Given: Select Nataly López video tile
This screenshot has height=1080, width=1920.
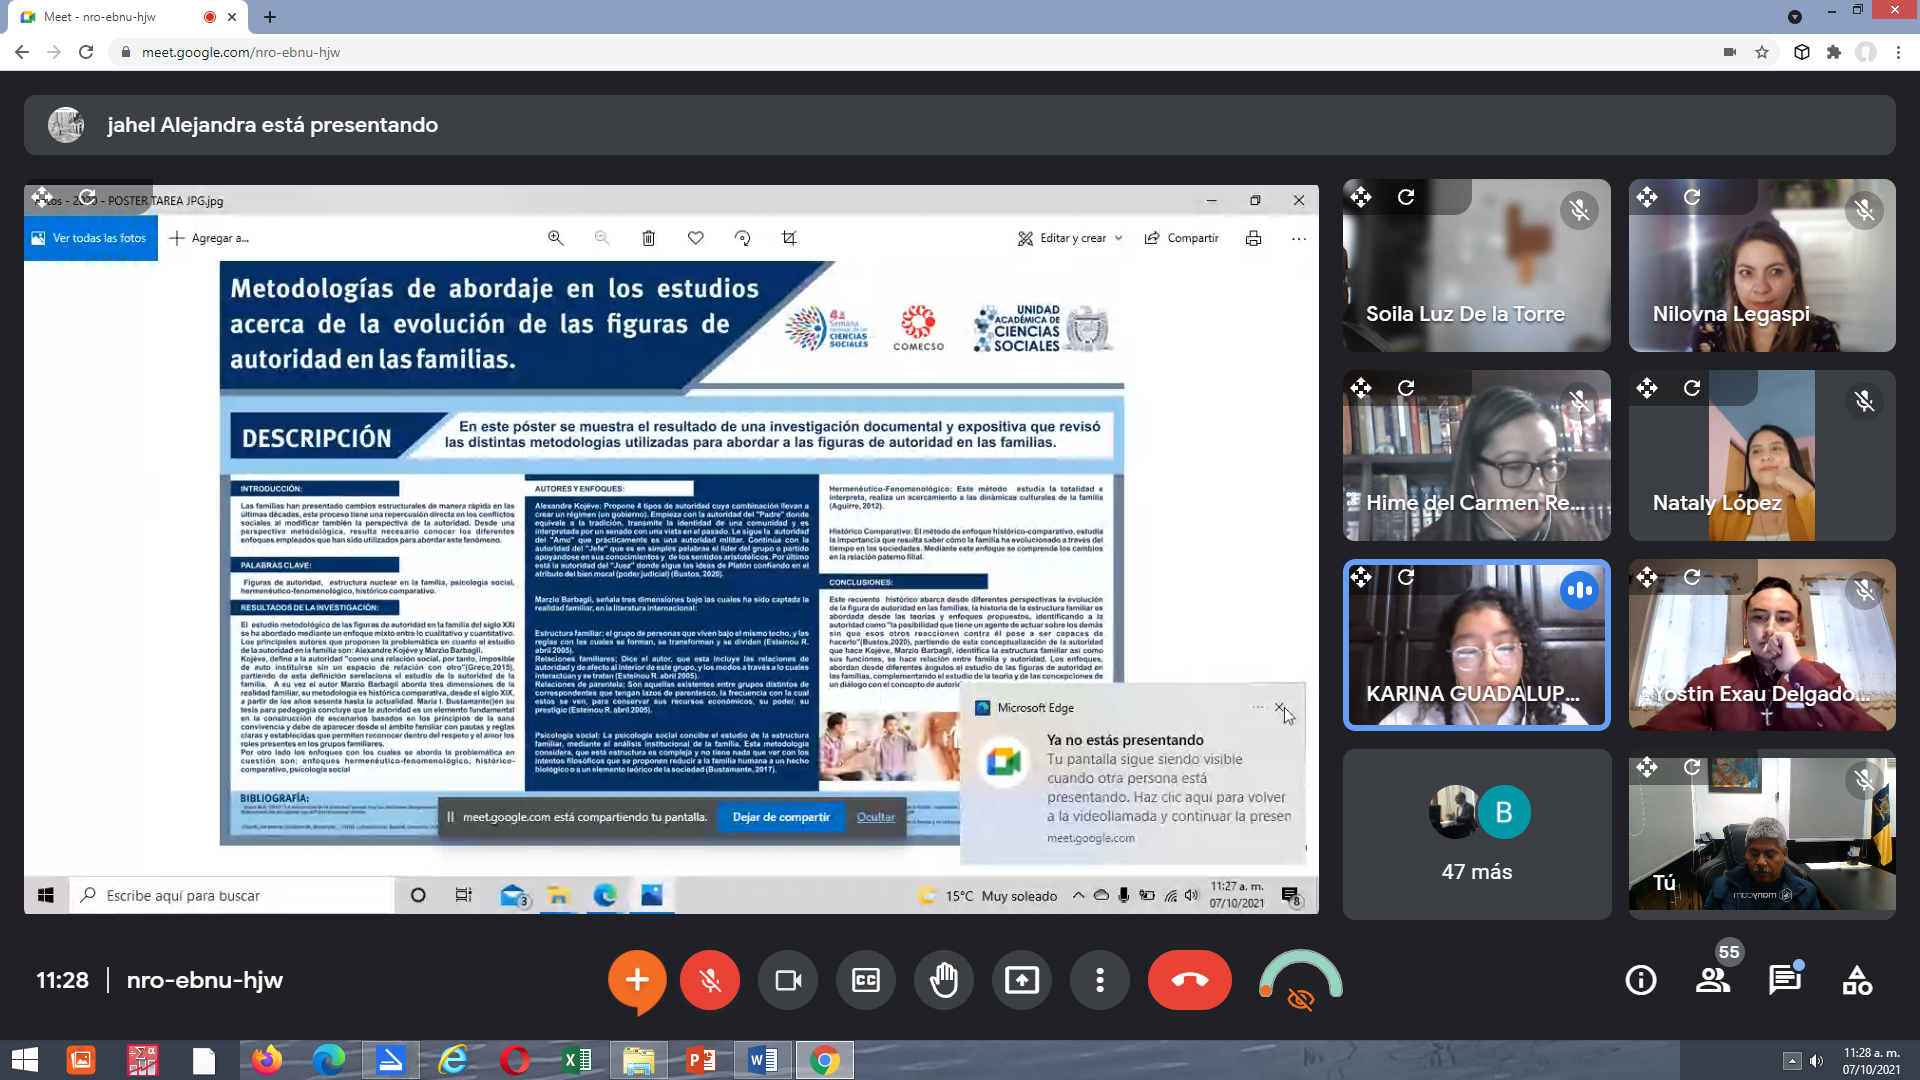Looking at the screenshot, I should [x=1762, y=455].
